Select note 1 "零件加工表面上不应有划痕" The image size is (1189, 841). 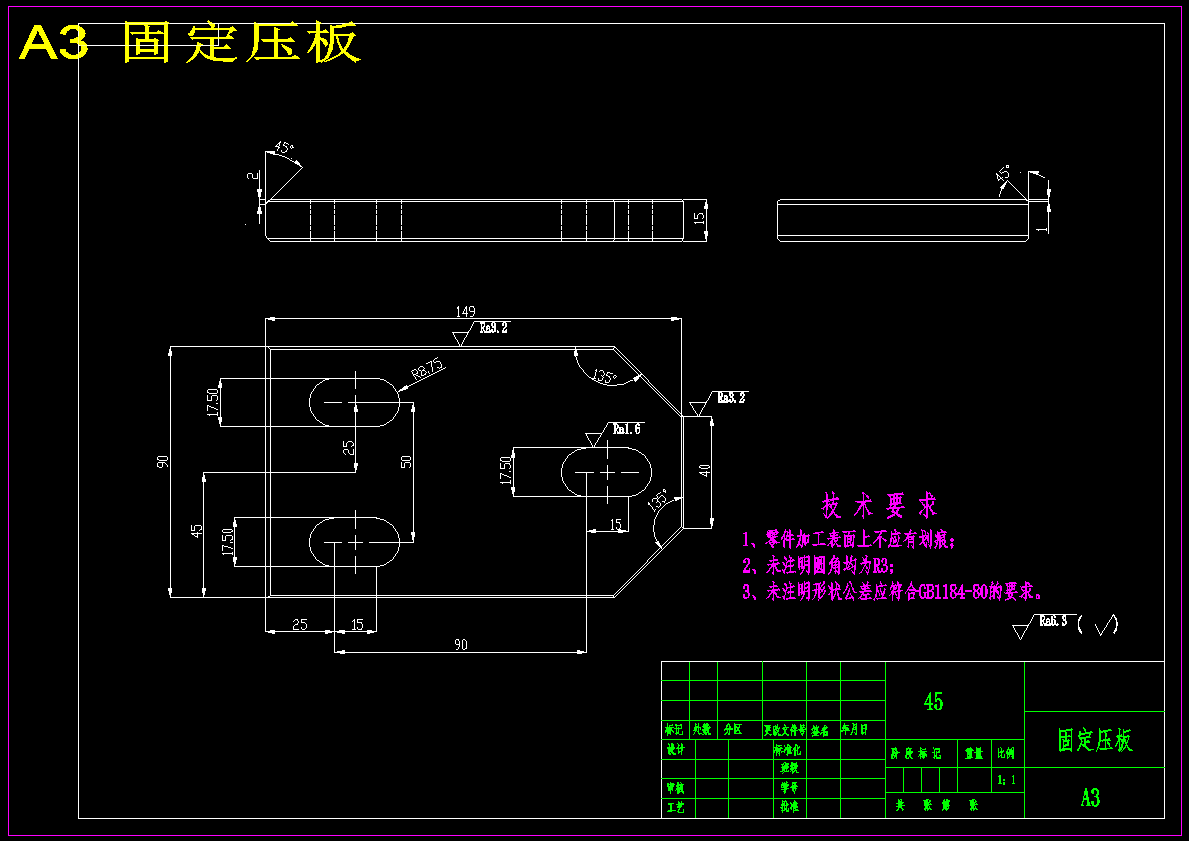click(849, 540)
